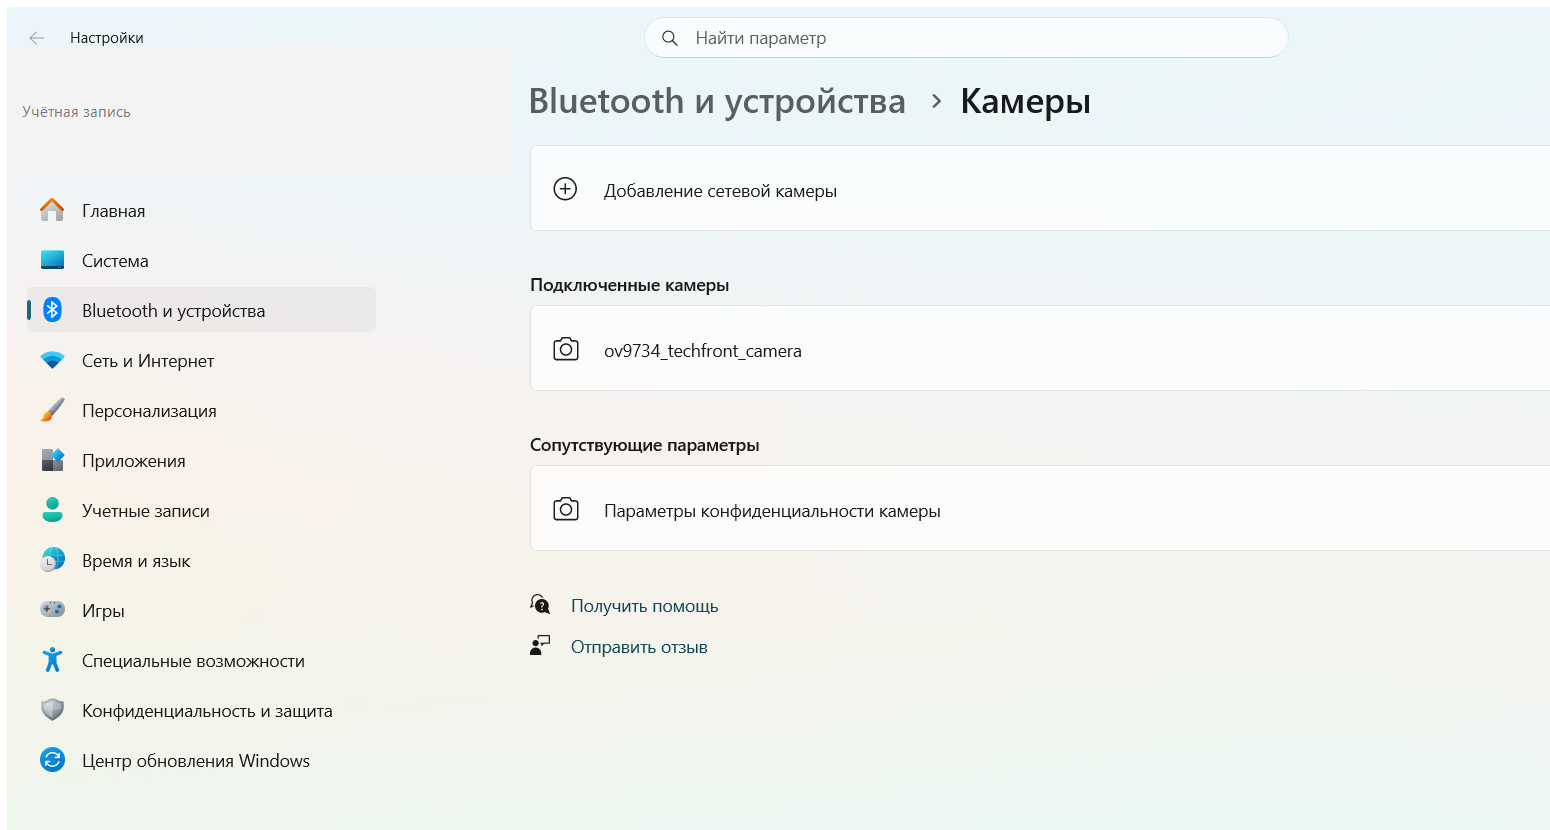This screenshot has width=1550, height=830.
Task: Click the globe clock Время и язык icon
Action: click(x=52, y=560)
